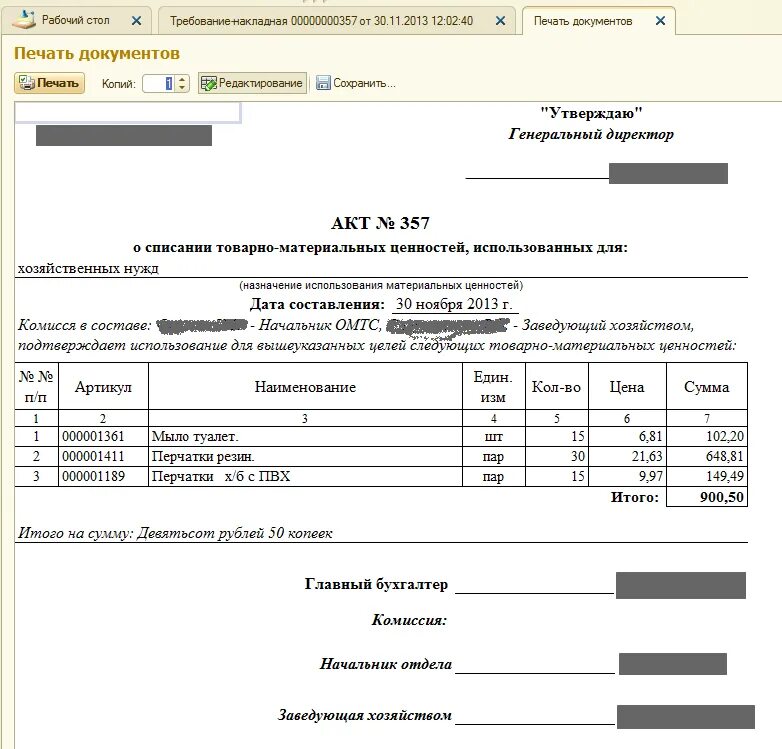
Task: Click the date 30 ноября 2013 г.
Action: [454, 304]
